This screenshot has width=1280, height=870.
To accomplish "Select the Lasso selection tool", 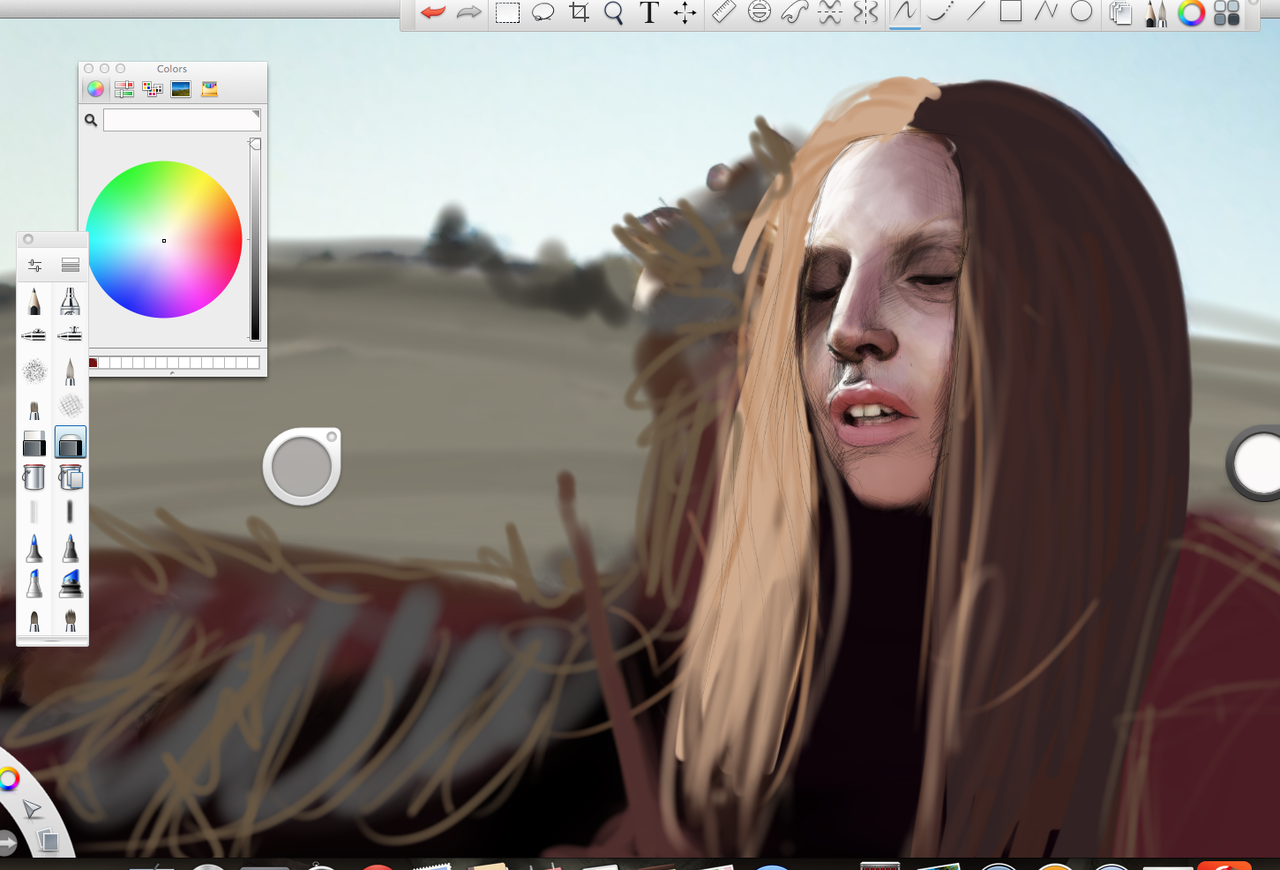I will pos(543,13).
